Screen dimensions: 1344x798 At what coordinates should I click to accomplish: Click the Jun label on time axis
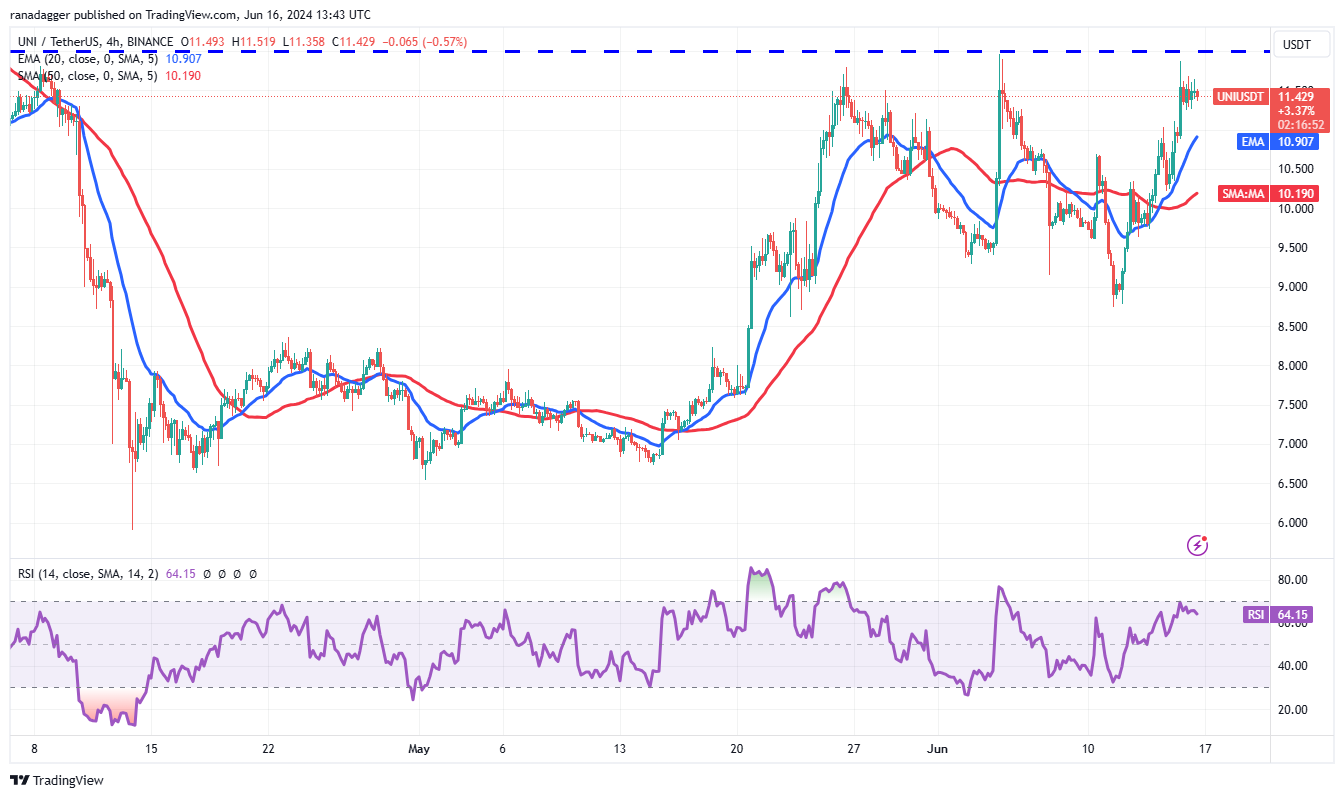937,747
